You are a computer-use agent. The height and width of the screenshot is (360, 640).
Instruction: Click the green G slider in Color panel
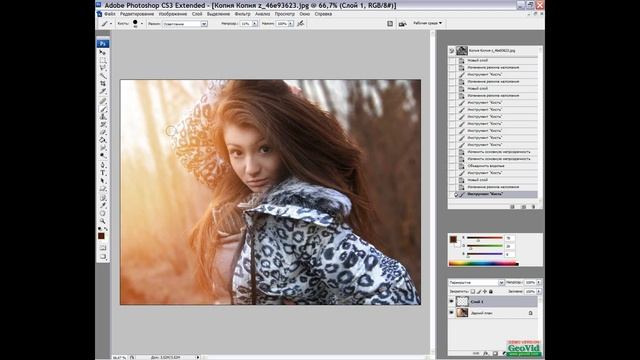tap(484, 246)
